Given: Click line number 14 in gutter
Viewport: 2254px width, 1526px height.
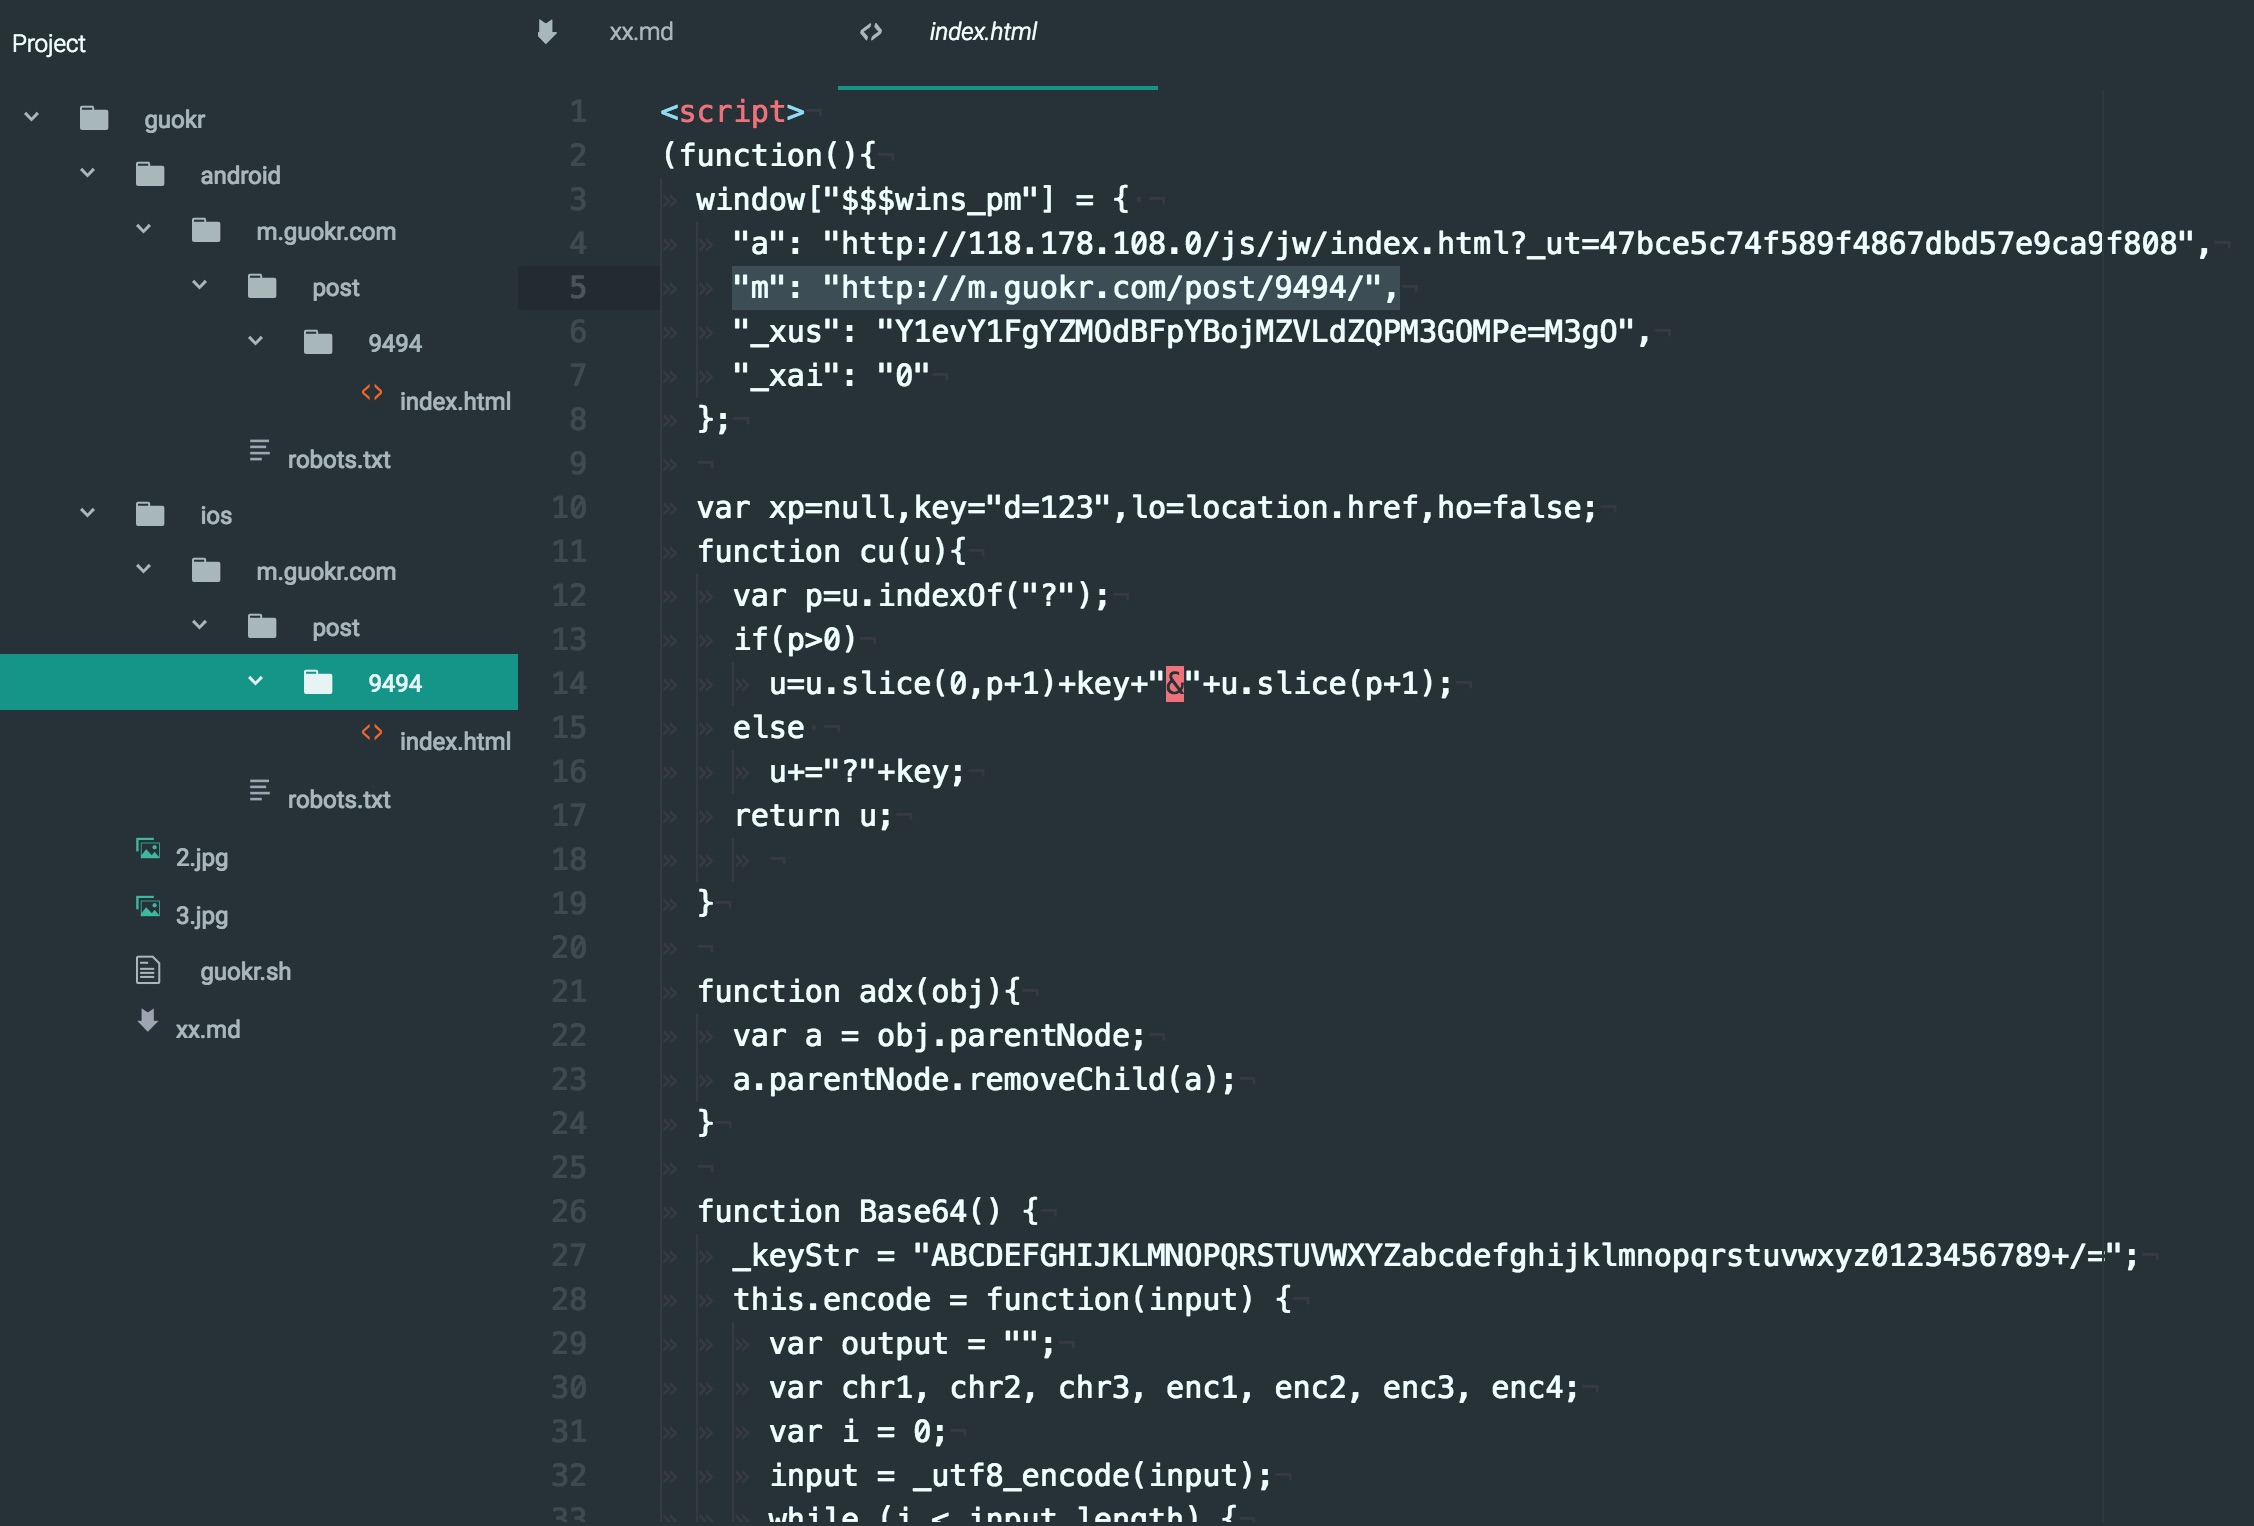Looking at the screenshot, I should pos(569,683).
